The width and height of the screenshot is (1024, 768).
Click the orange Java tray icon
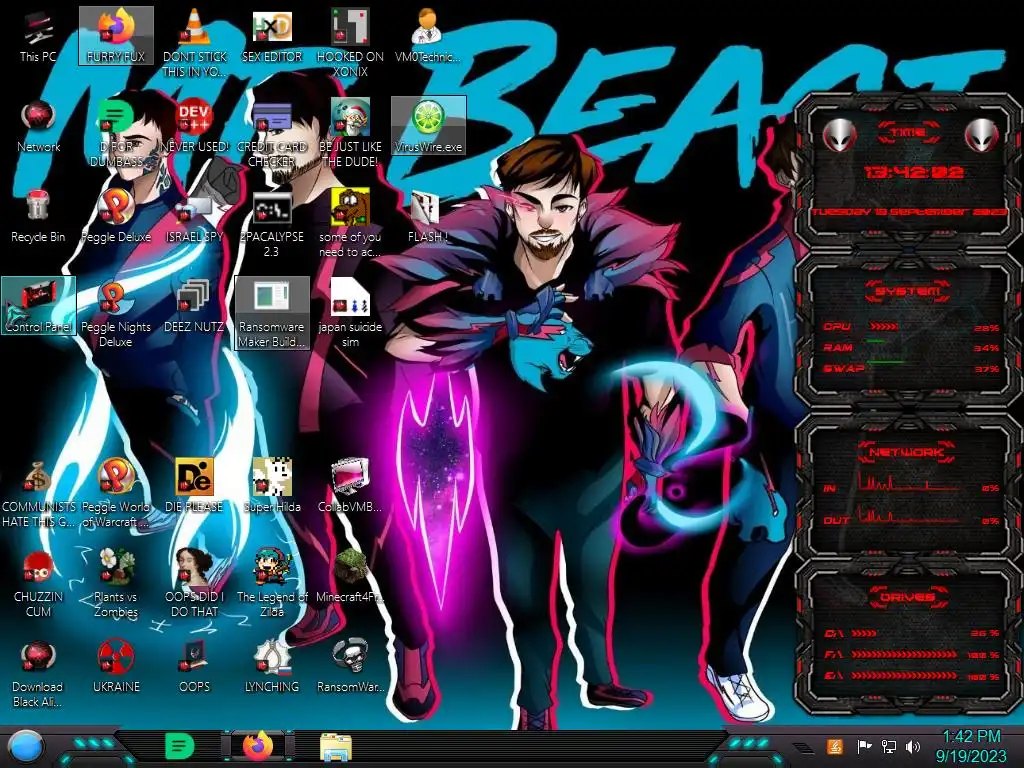[835, 746]
